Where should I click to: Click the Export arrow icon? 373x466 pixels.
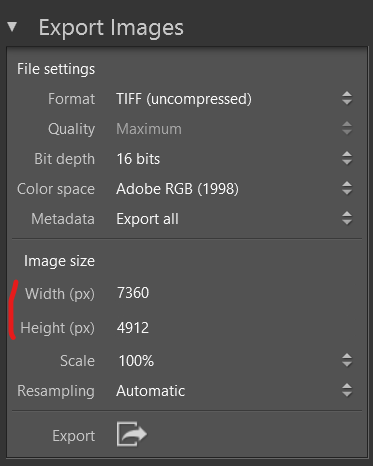pyautogui.click(x=132, y=434)
